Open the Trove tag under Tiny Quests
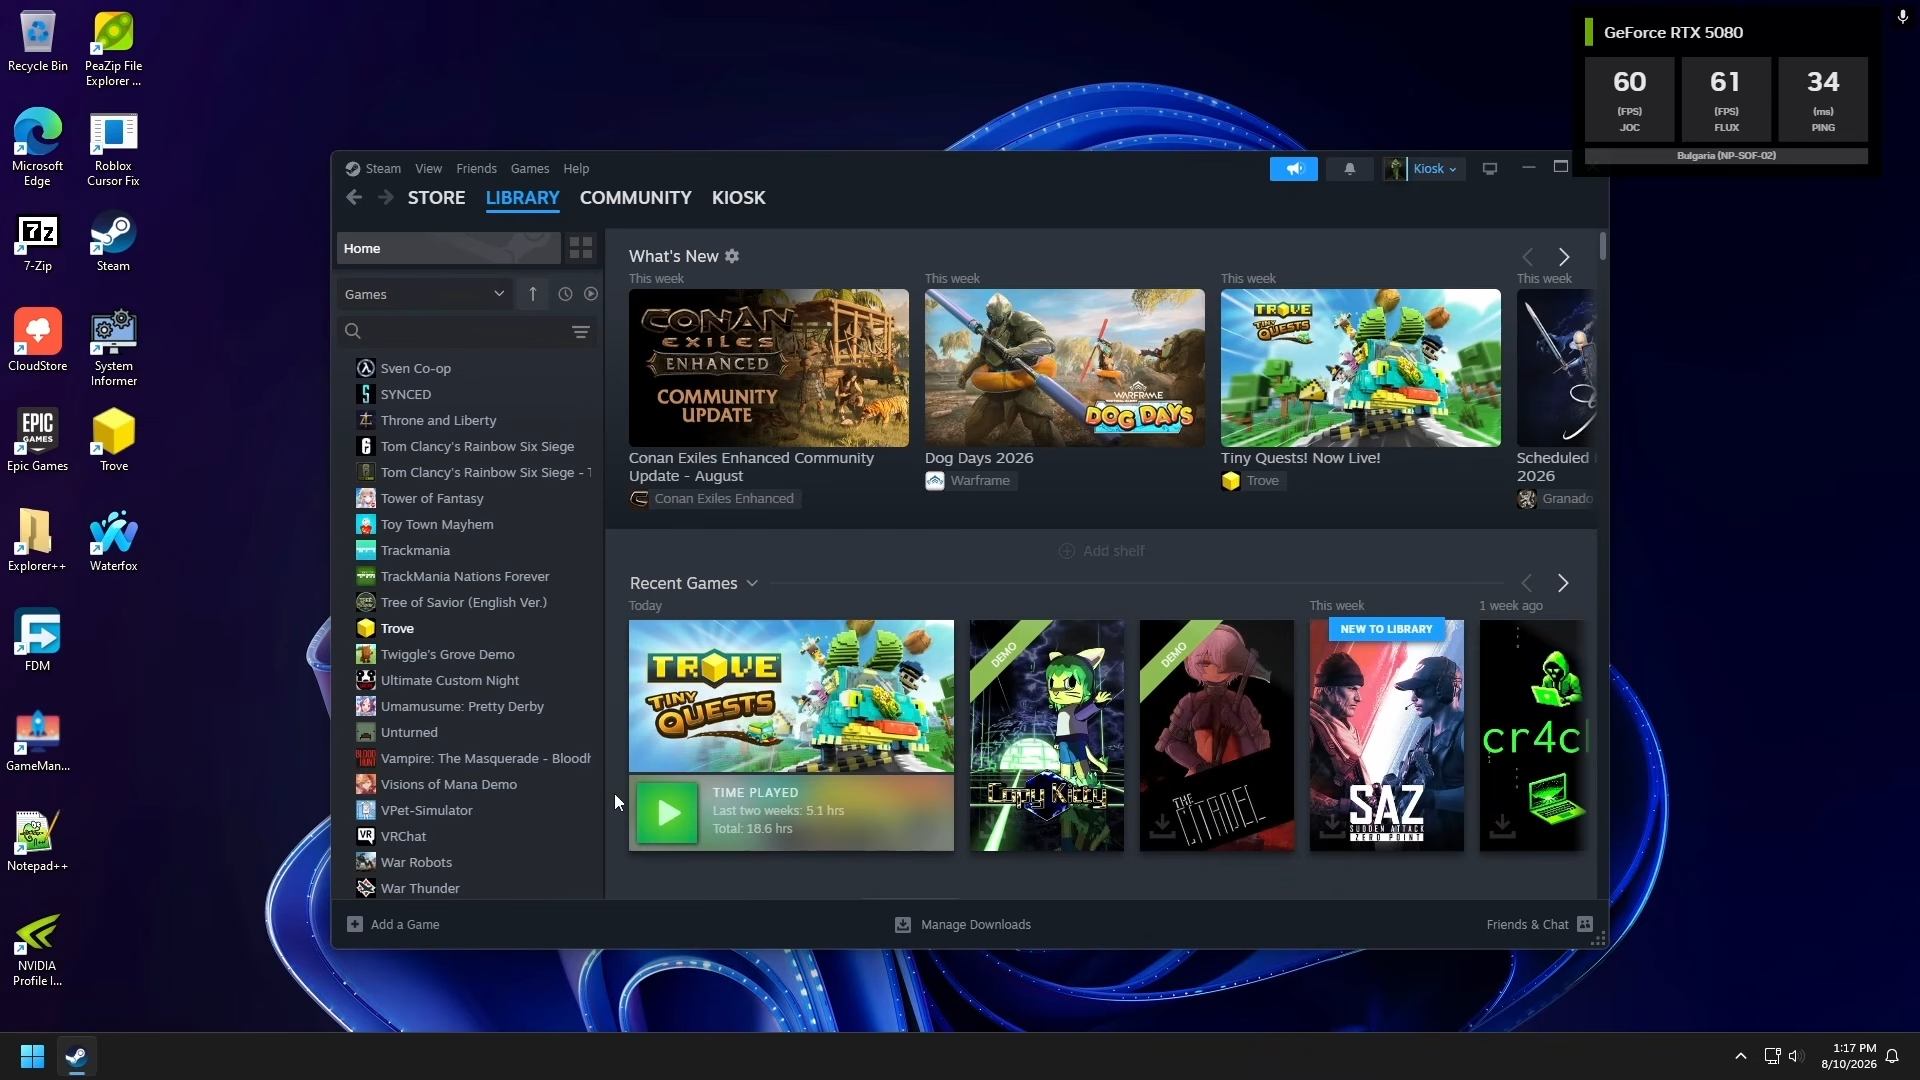 [1252, 481]
